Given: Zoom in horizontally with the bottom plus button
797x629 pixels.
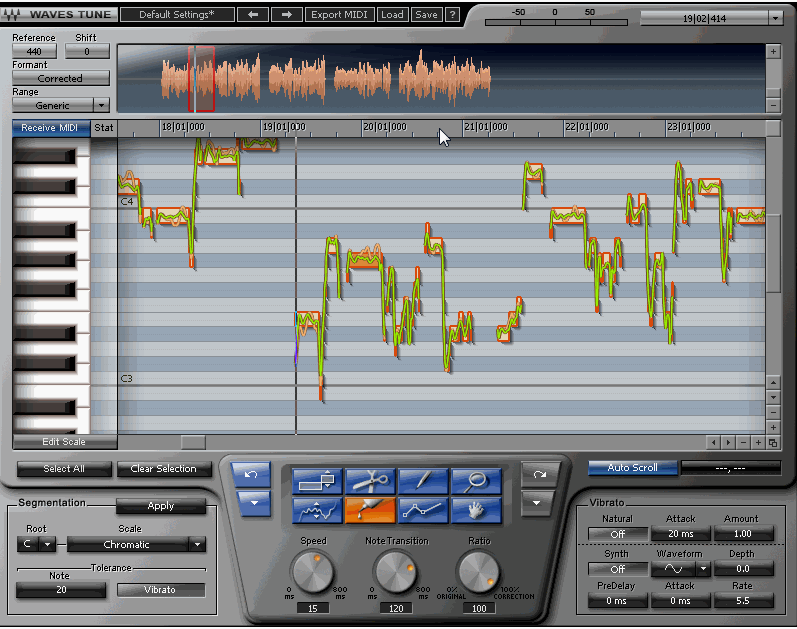Looking at the screenshot, I should tap(758, 442).
